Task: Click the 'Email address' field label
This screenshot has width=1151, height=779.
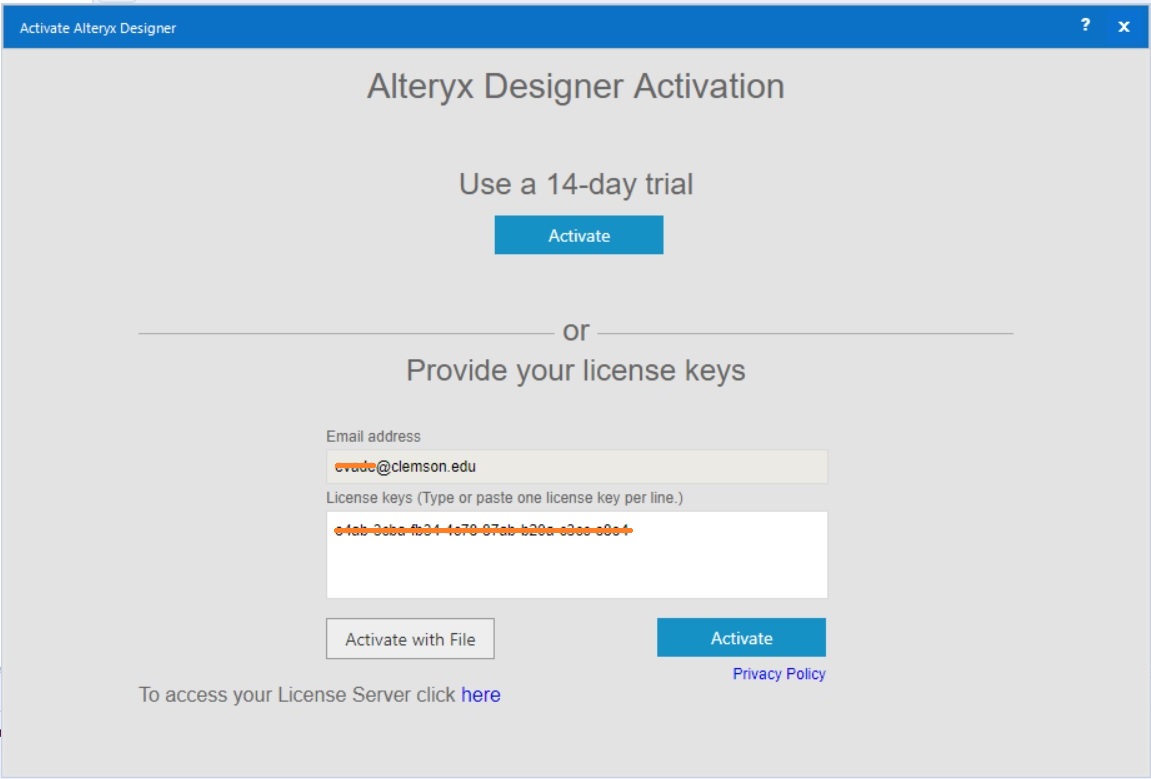Action: pos(373,436)
